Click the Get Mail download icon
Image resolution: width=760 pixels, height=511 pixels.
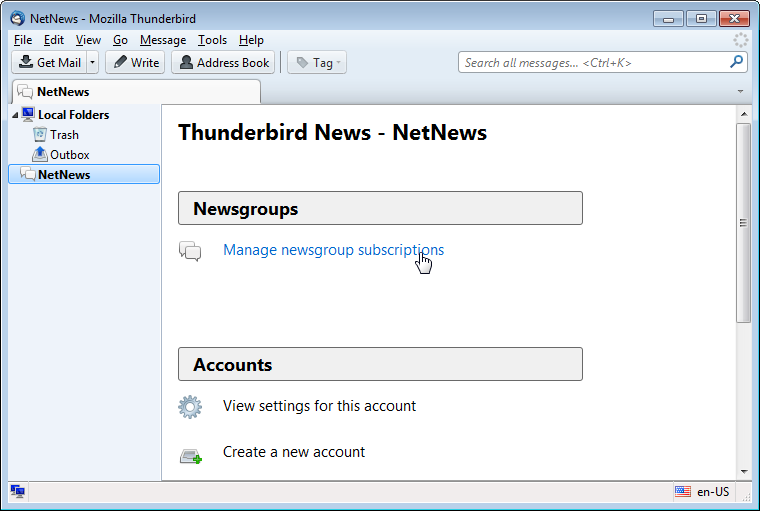click(x=25, y=62)
